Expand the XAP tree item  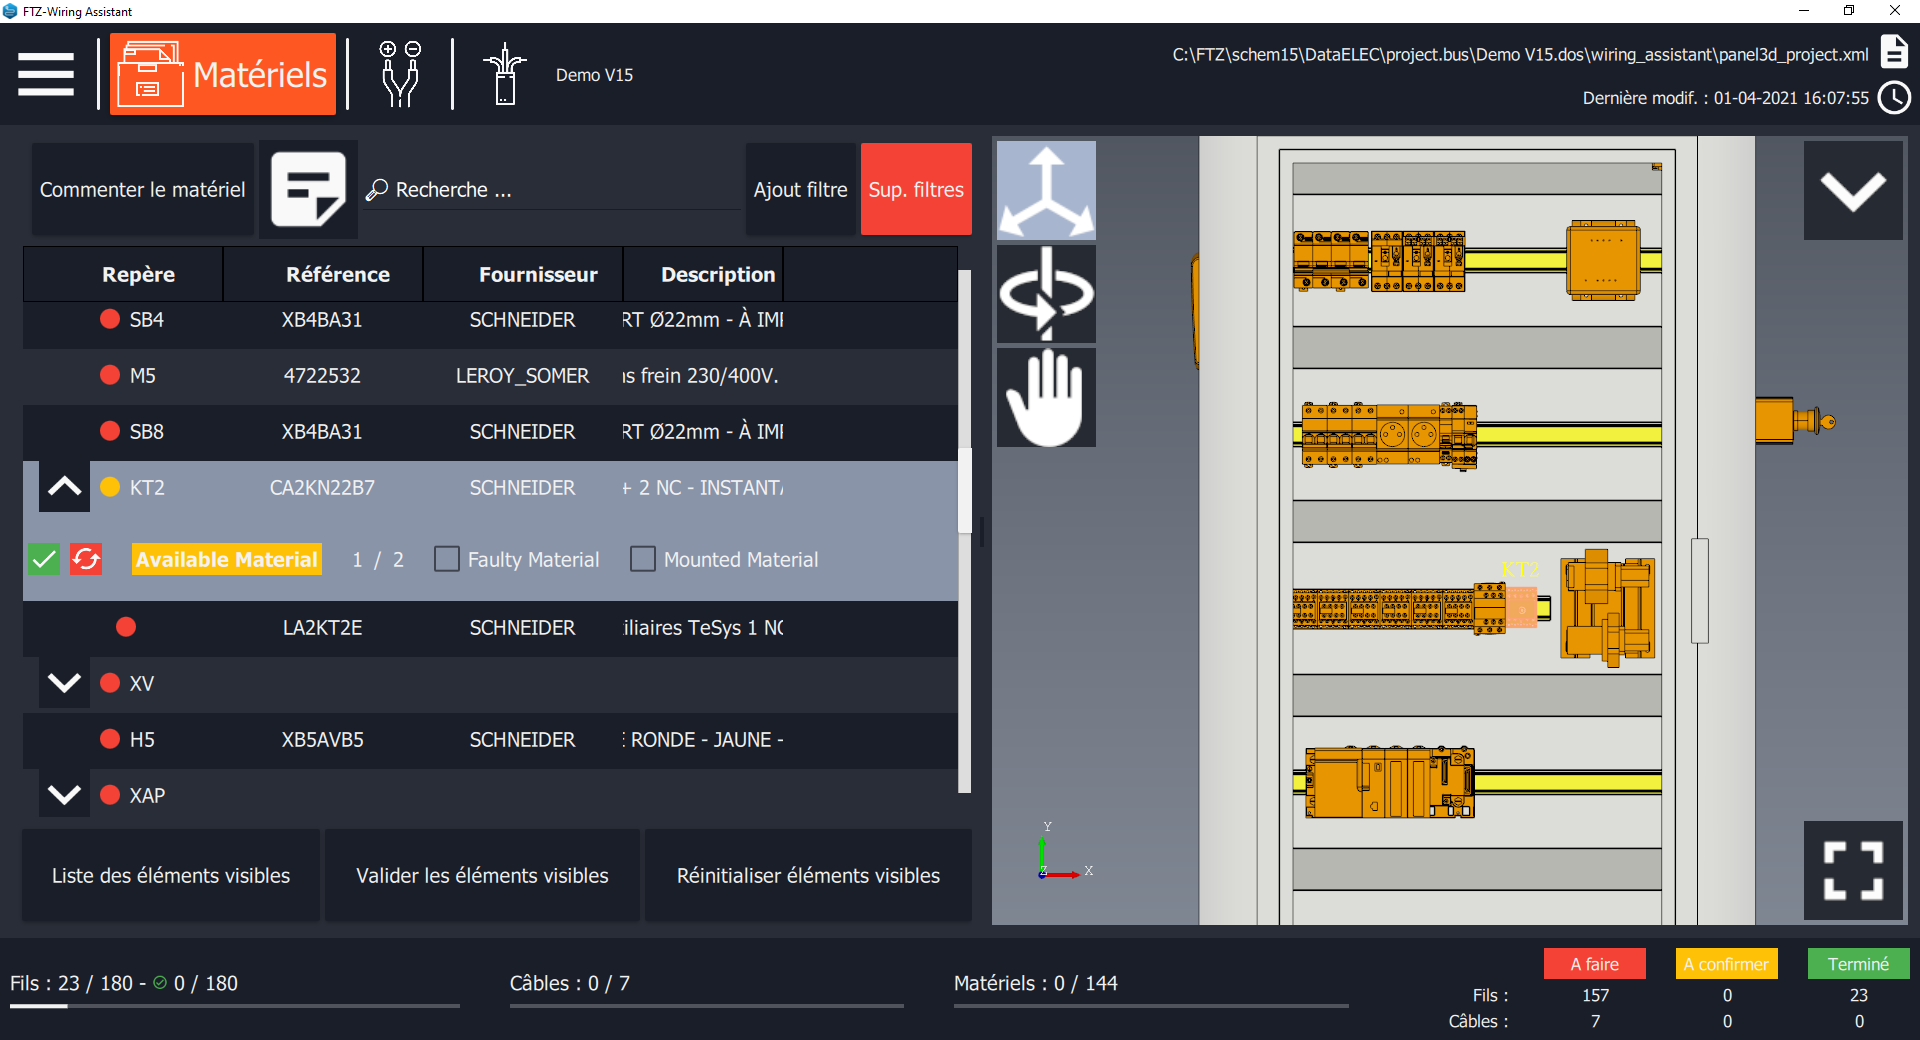[x=64, y=795]
